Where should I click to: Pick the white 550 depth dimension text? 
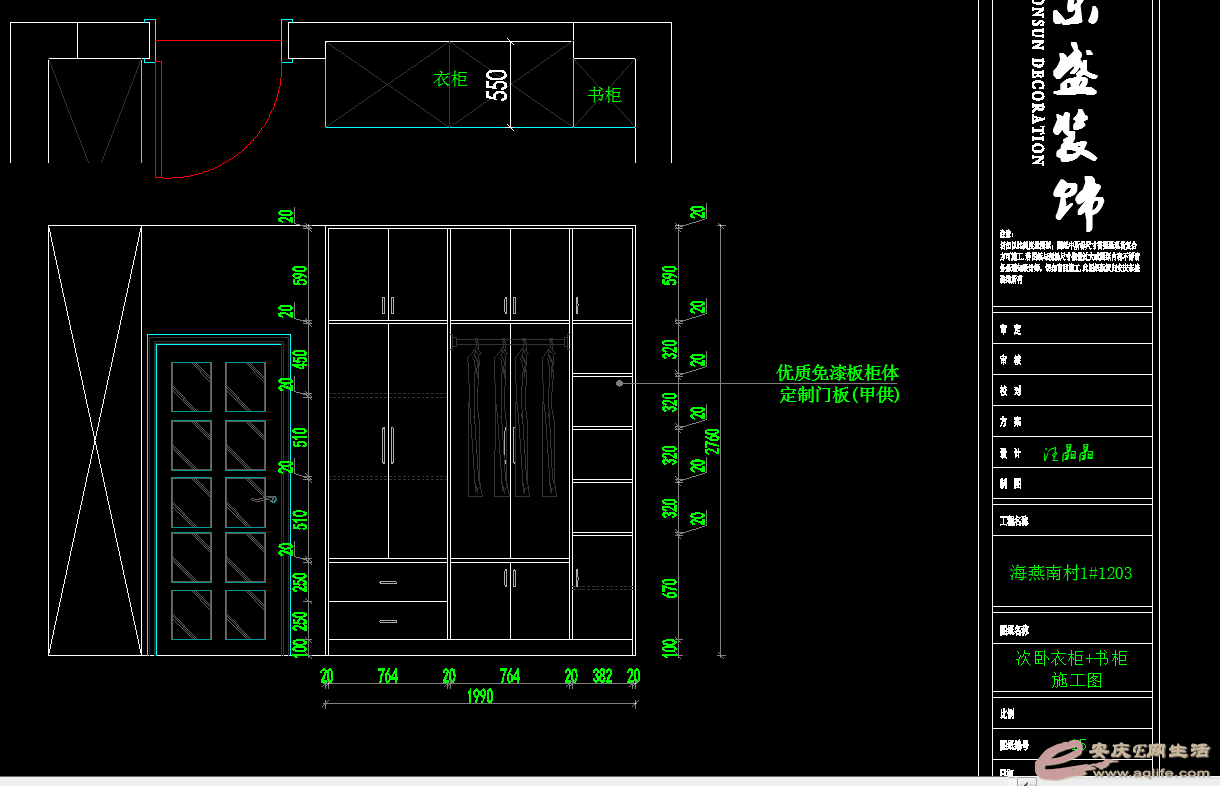point(497,85)
